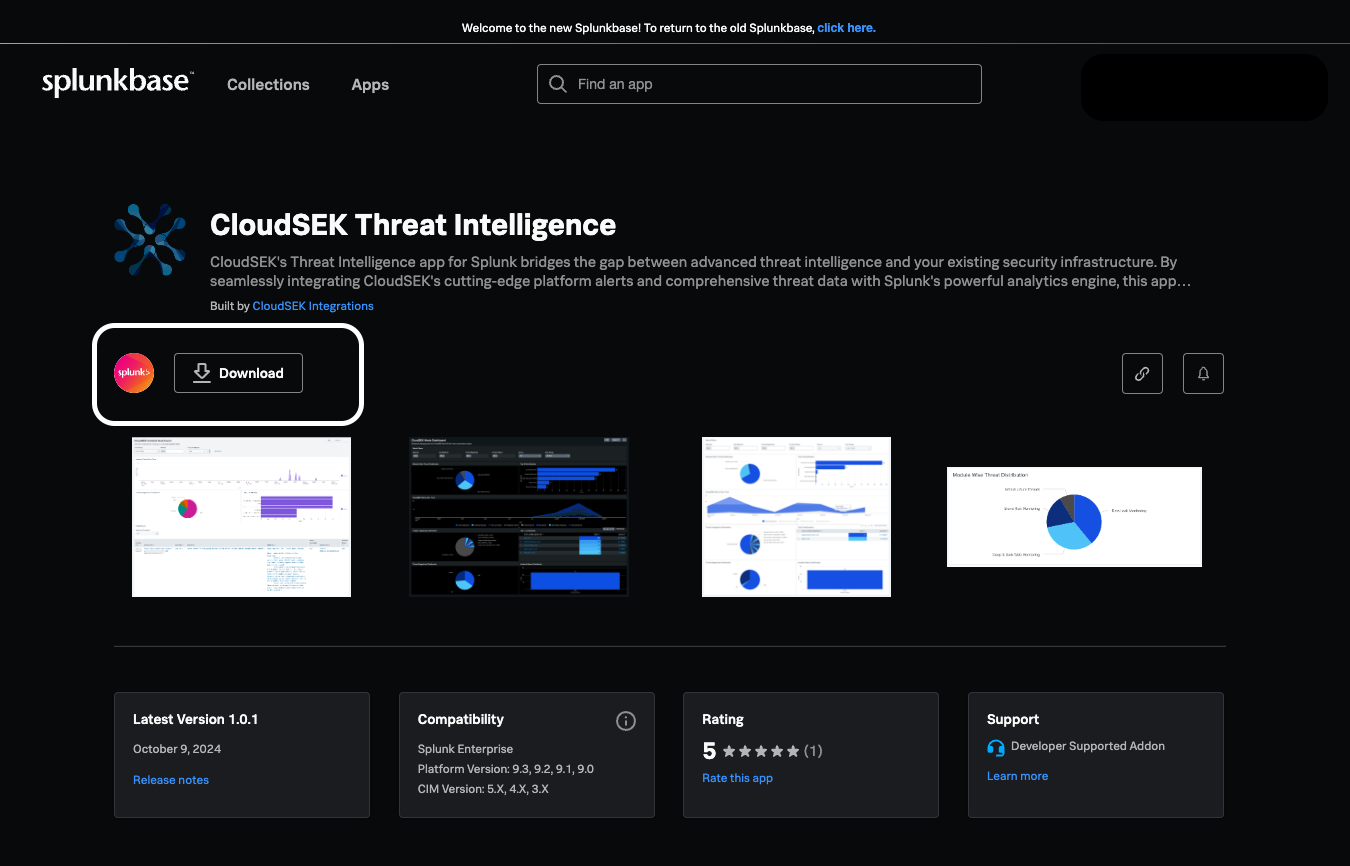Open the first white dashboard screenshot

point(241,517)
